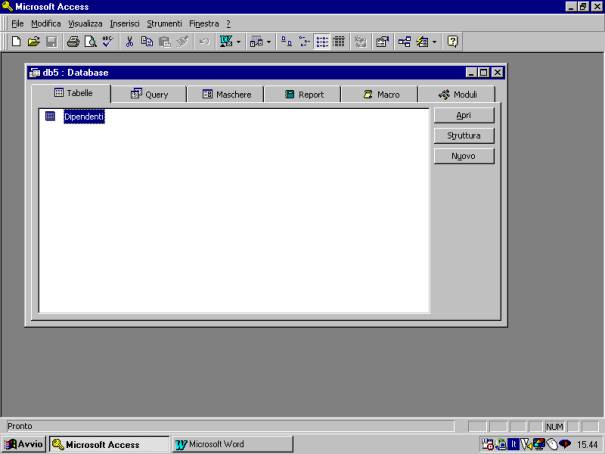Click the Undo arrow icon
The height and width of the screenshot is (454, 605).
(x=204, y=41)
